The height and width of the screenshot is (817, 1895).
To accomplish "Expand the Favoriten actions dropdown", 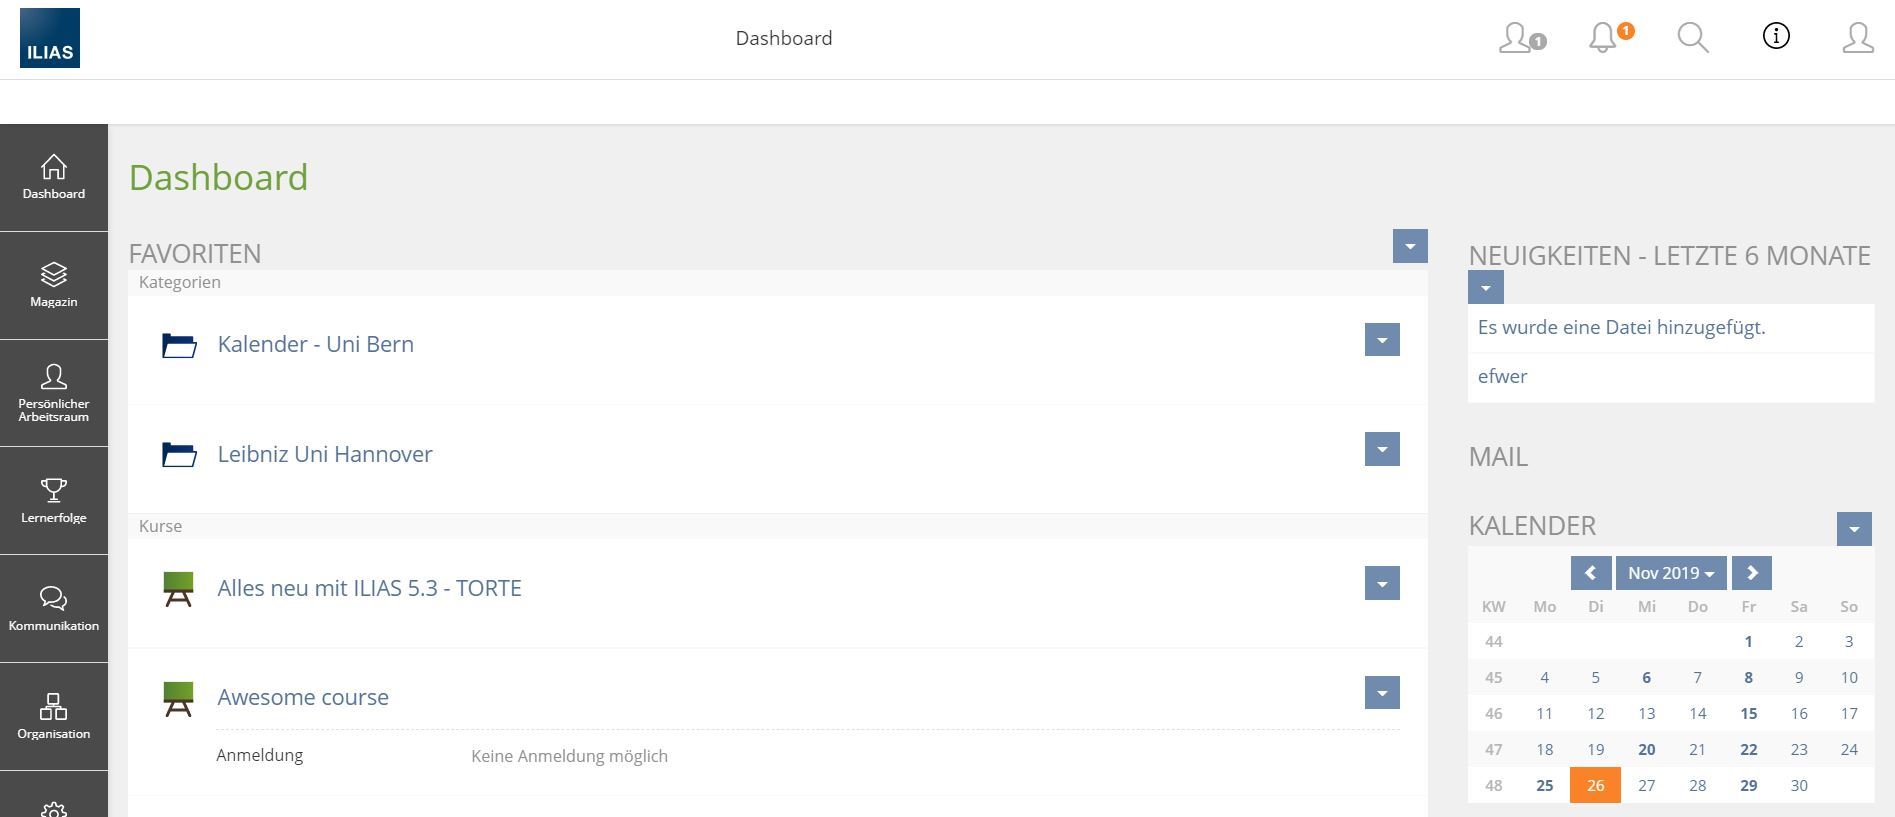I will 1410,246.
